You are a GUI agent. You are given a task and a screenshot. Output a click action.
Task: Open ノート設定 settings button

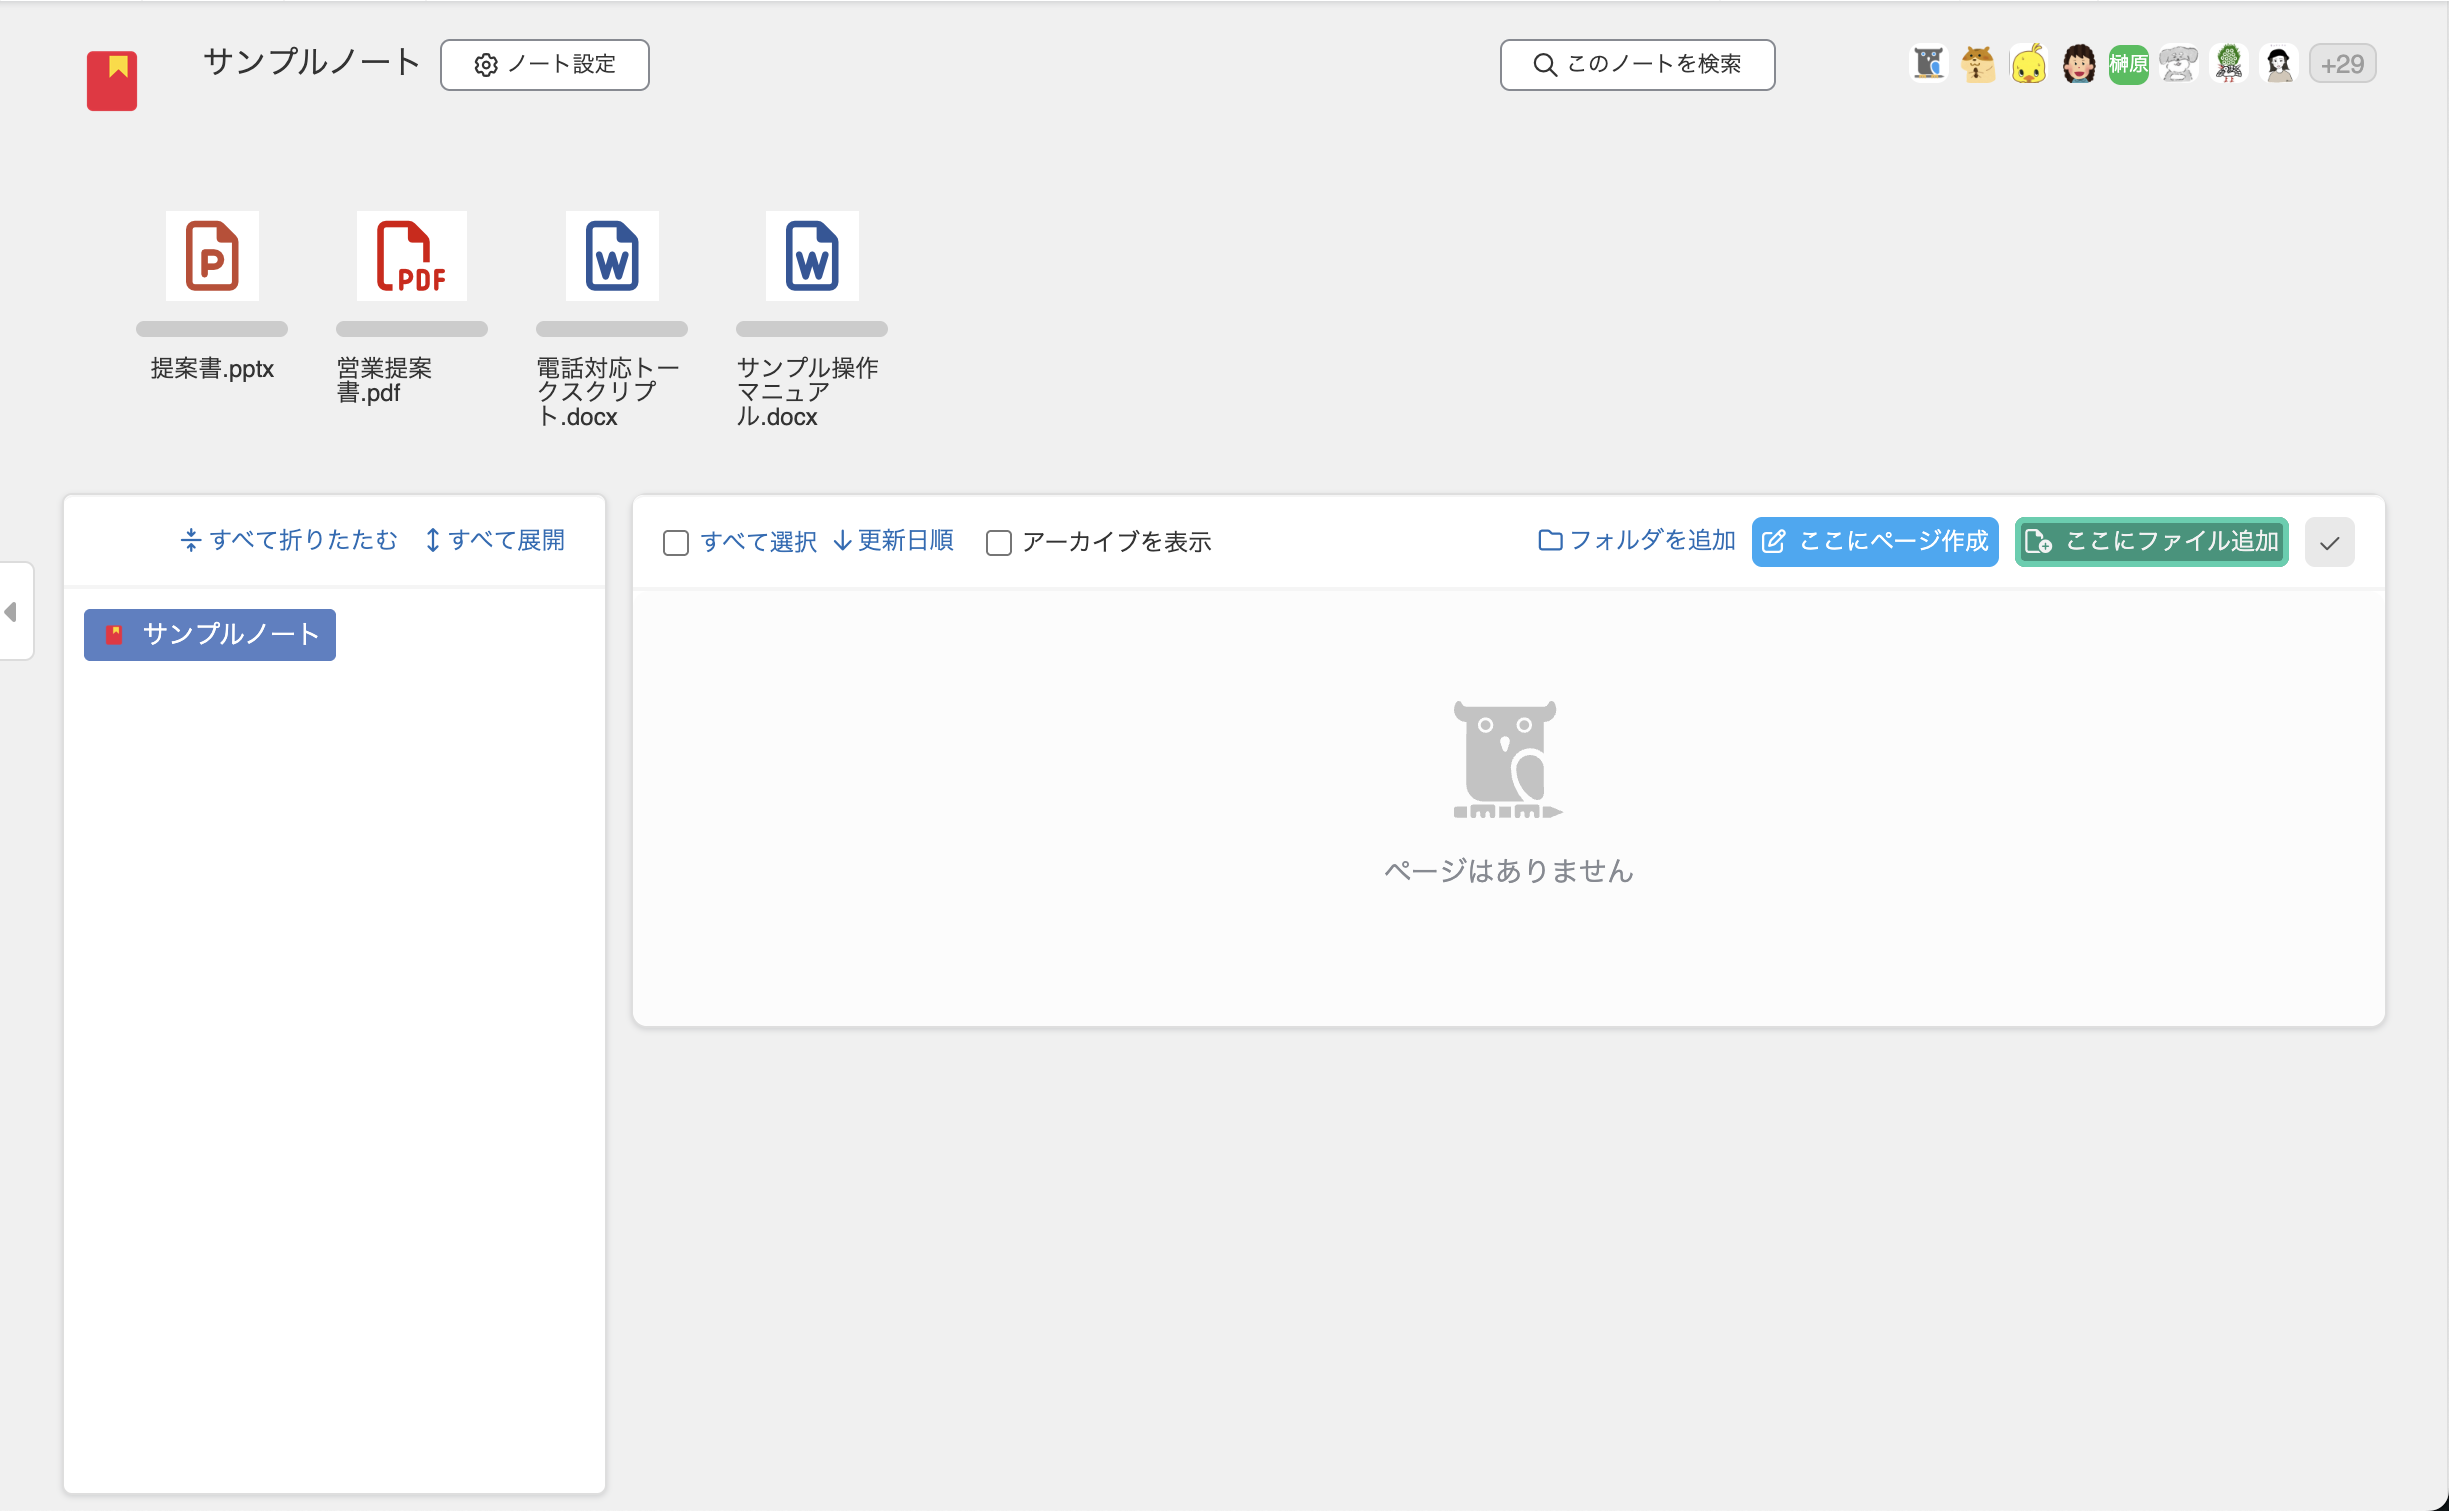(545, 65)
